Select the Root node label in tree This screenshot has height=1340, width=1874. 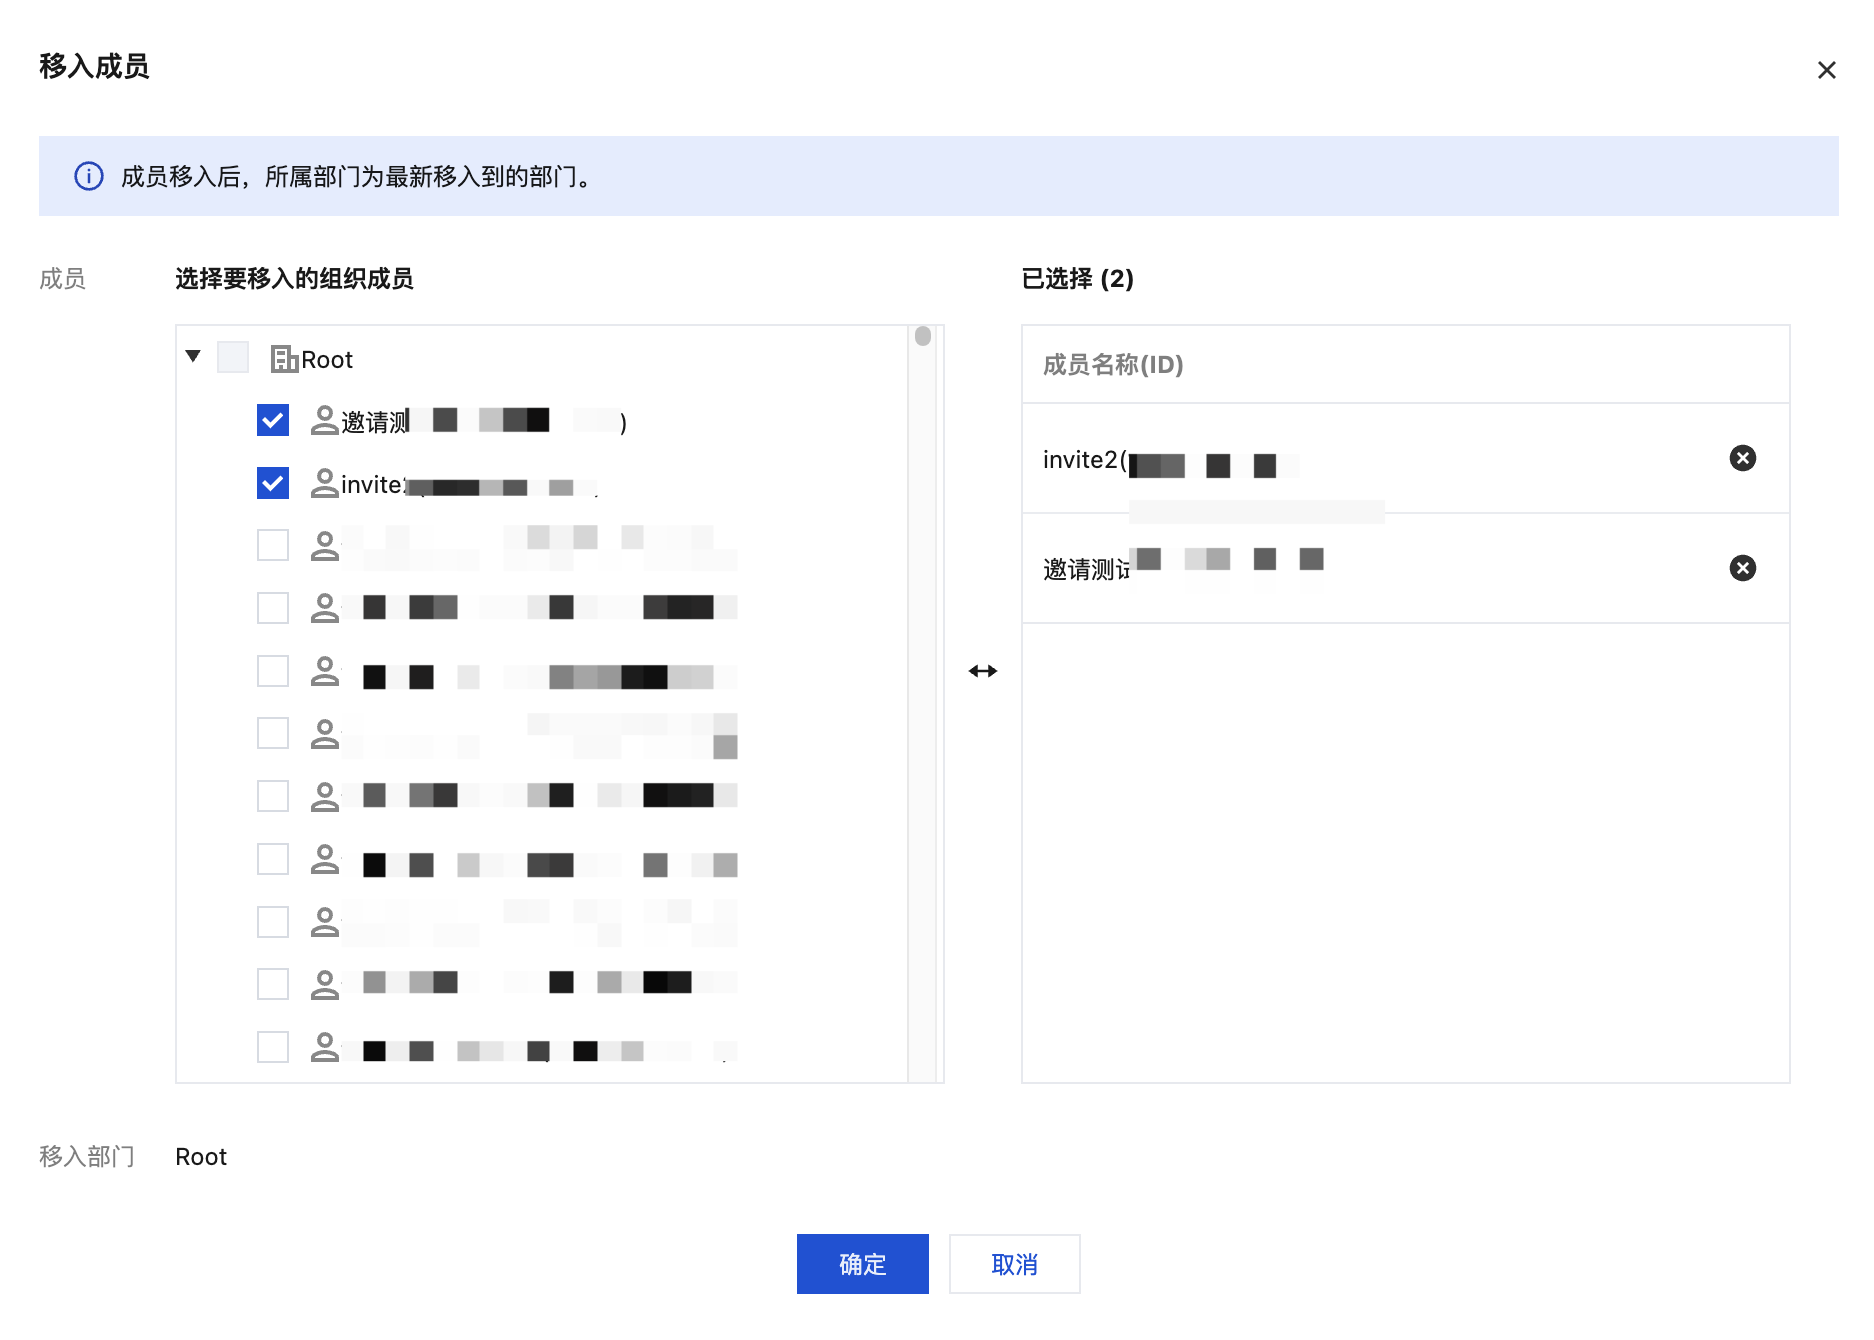point(327,360)
